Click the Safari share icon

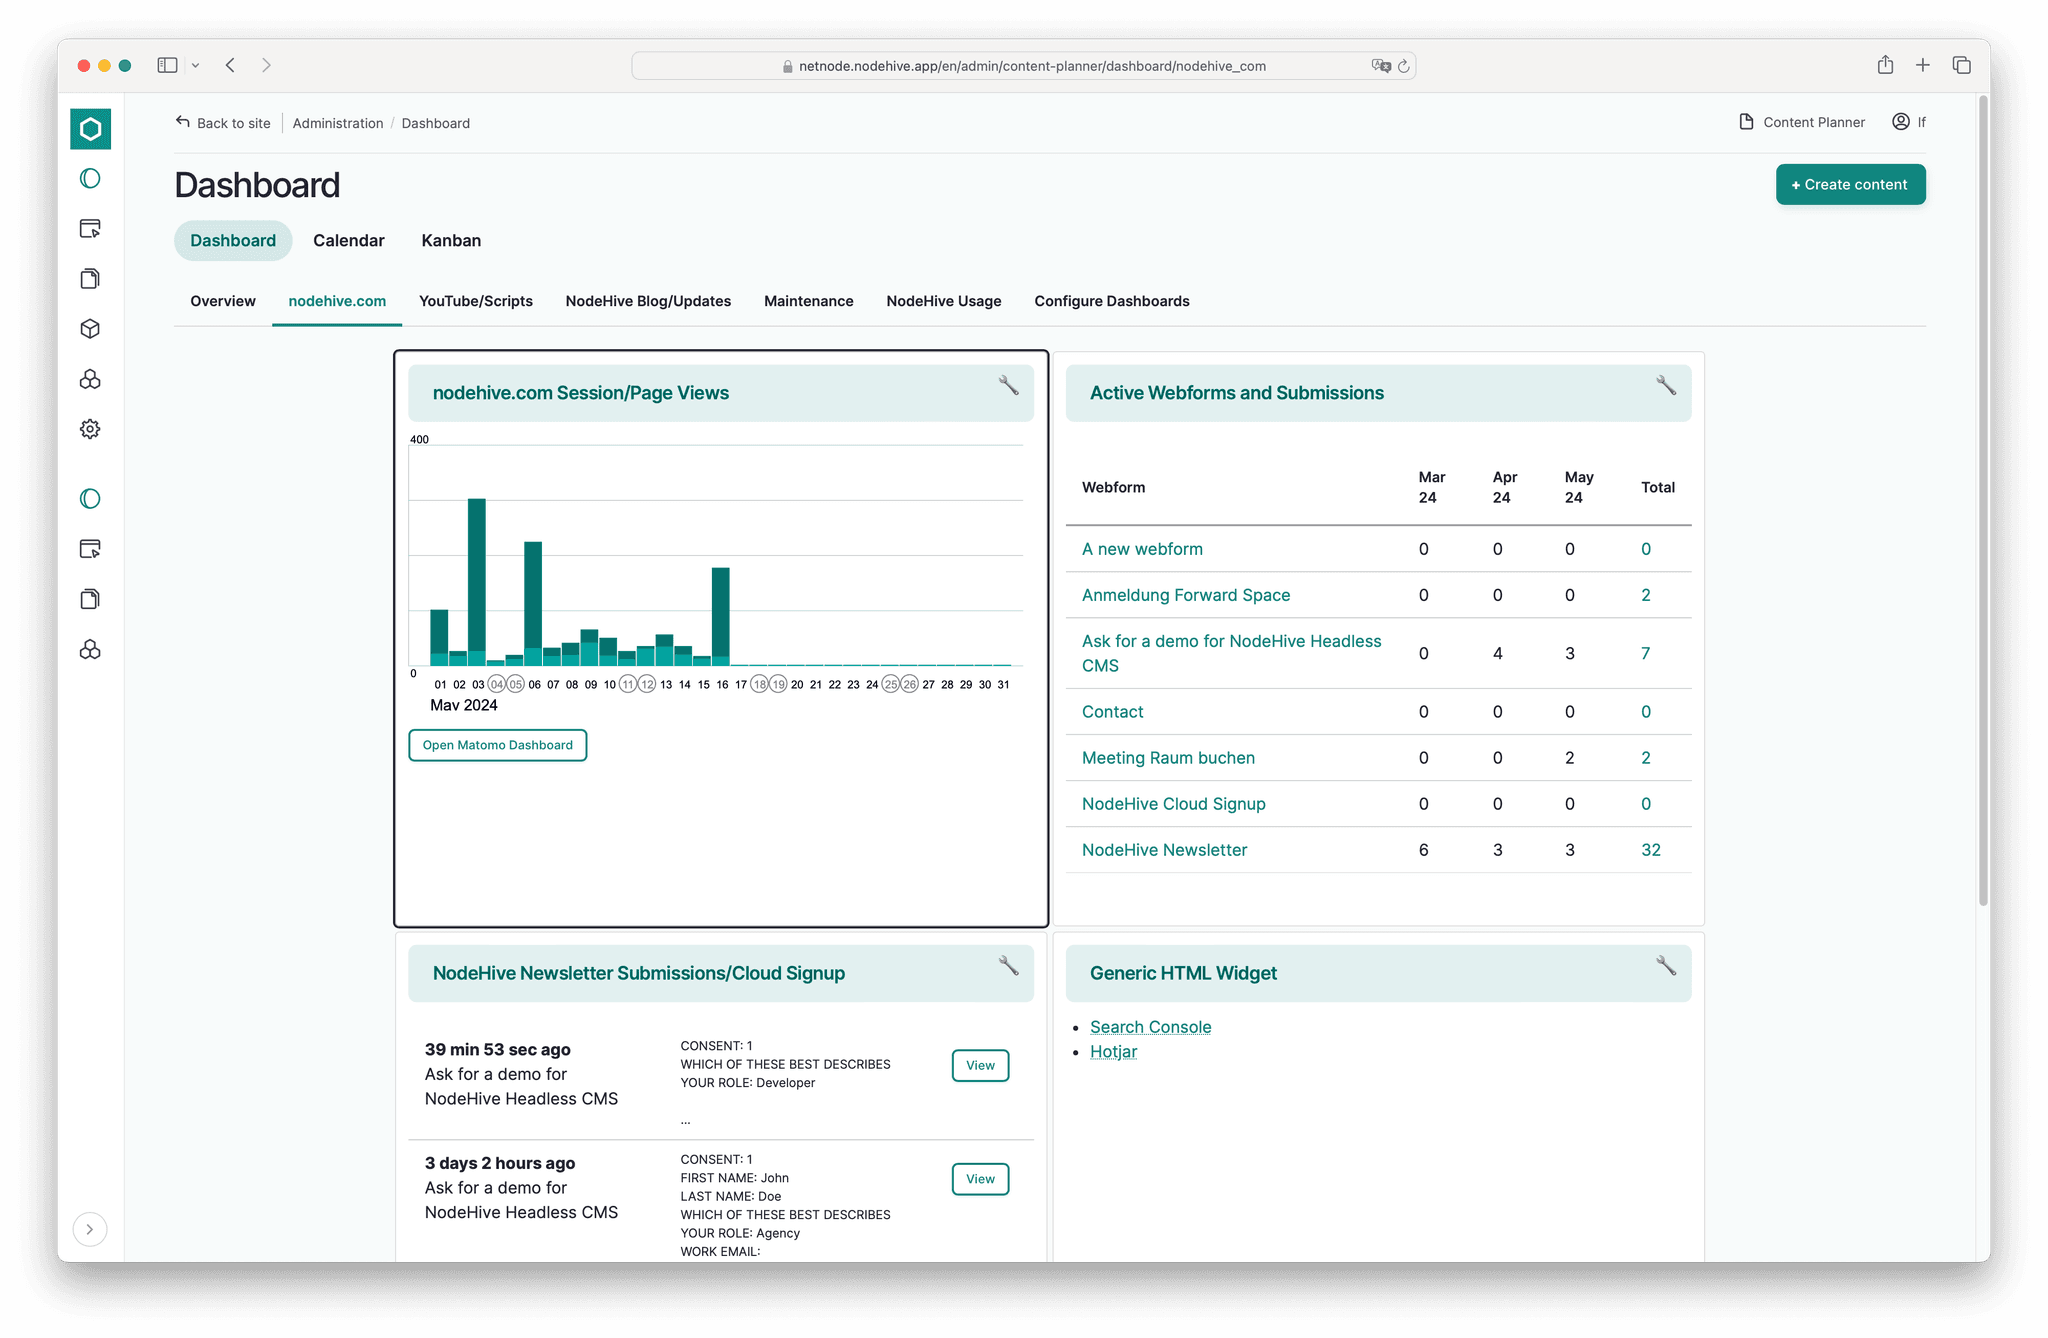click(1885, 65)
